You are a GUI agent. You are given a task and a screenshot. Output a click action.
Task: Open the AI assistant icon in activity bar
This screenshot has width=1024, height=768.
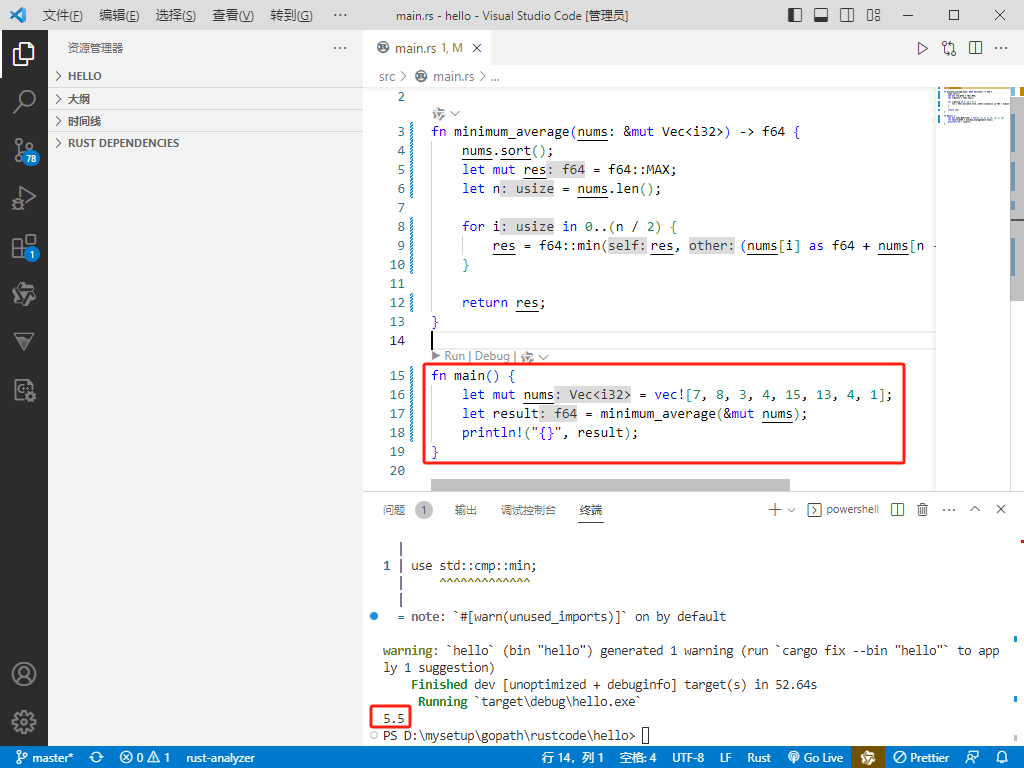pyautogui.click(x=24, y=295)
